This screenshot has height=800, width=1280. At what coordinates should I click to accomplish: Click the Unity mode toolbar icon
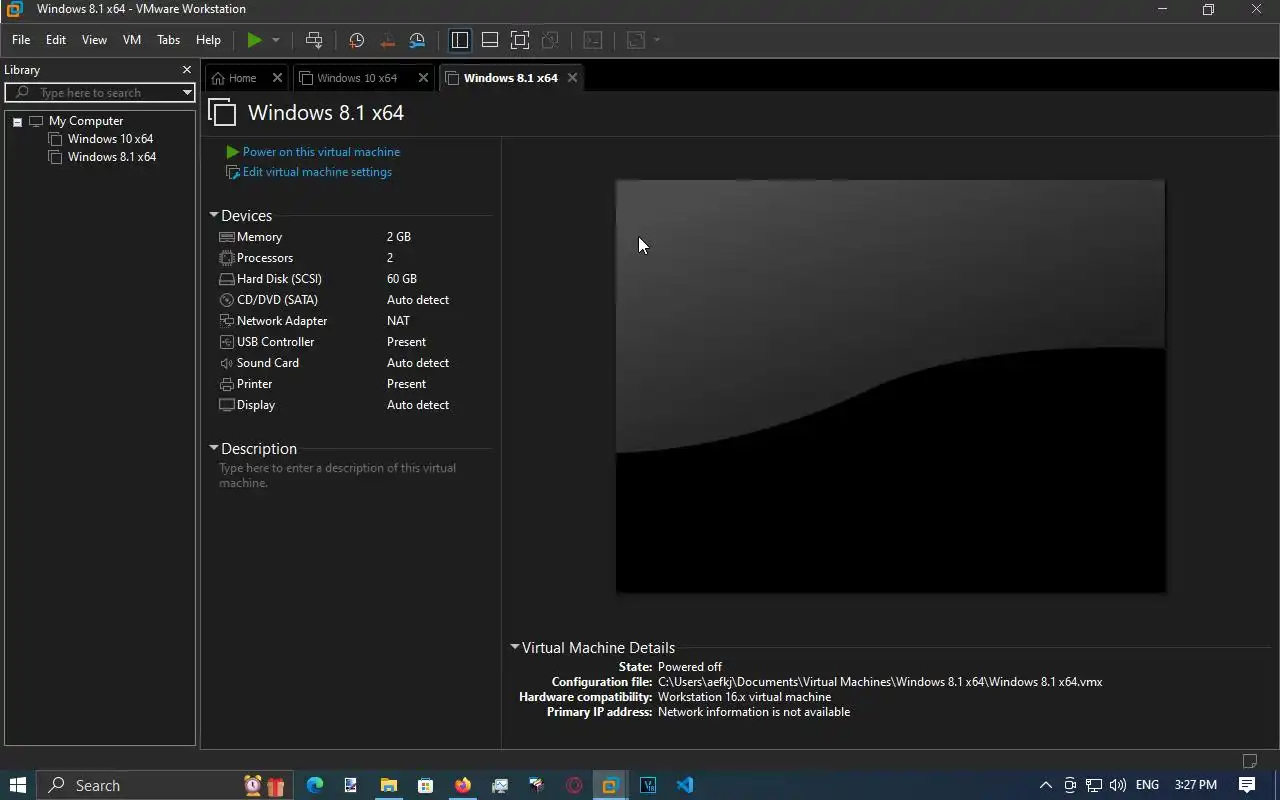coord(550,40)
